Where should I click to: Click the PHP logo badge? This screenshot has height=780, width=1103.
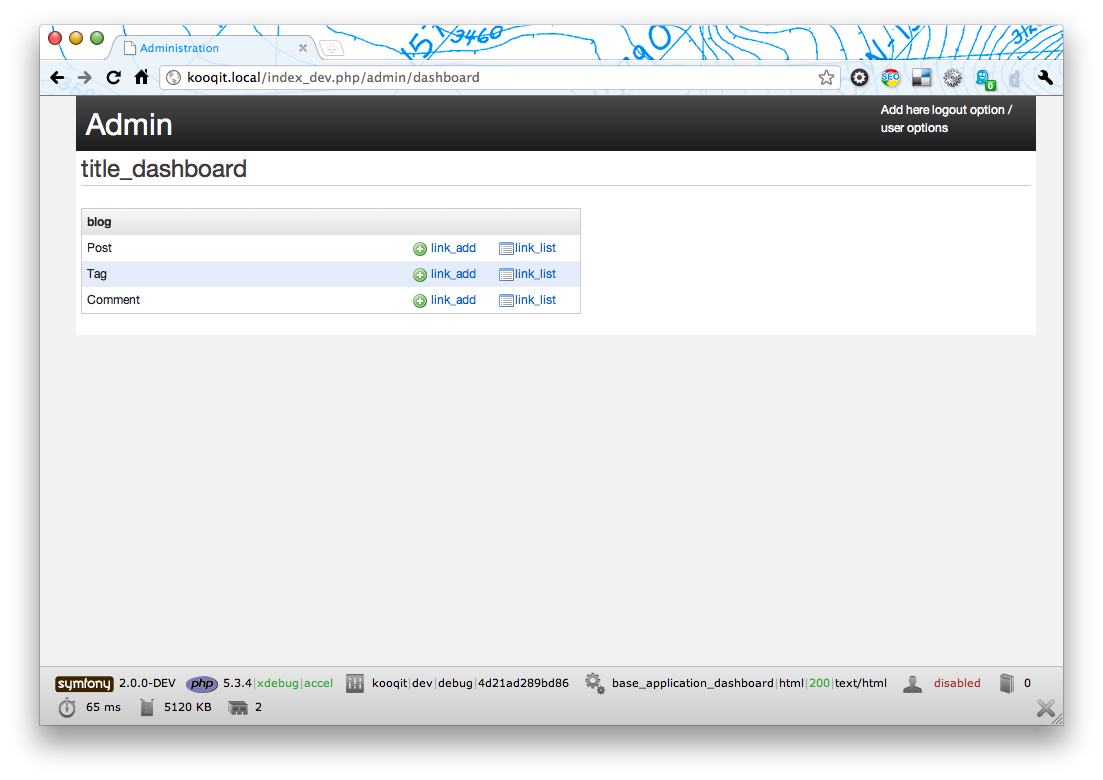(x=202, y=684)
